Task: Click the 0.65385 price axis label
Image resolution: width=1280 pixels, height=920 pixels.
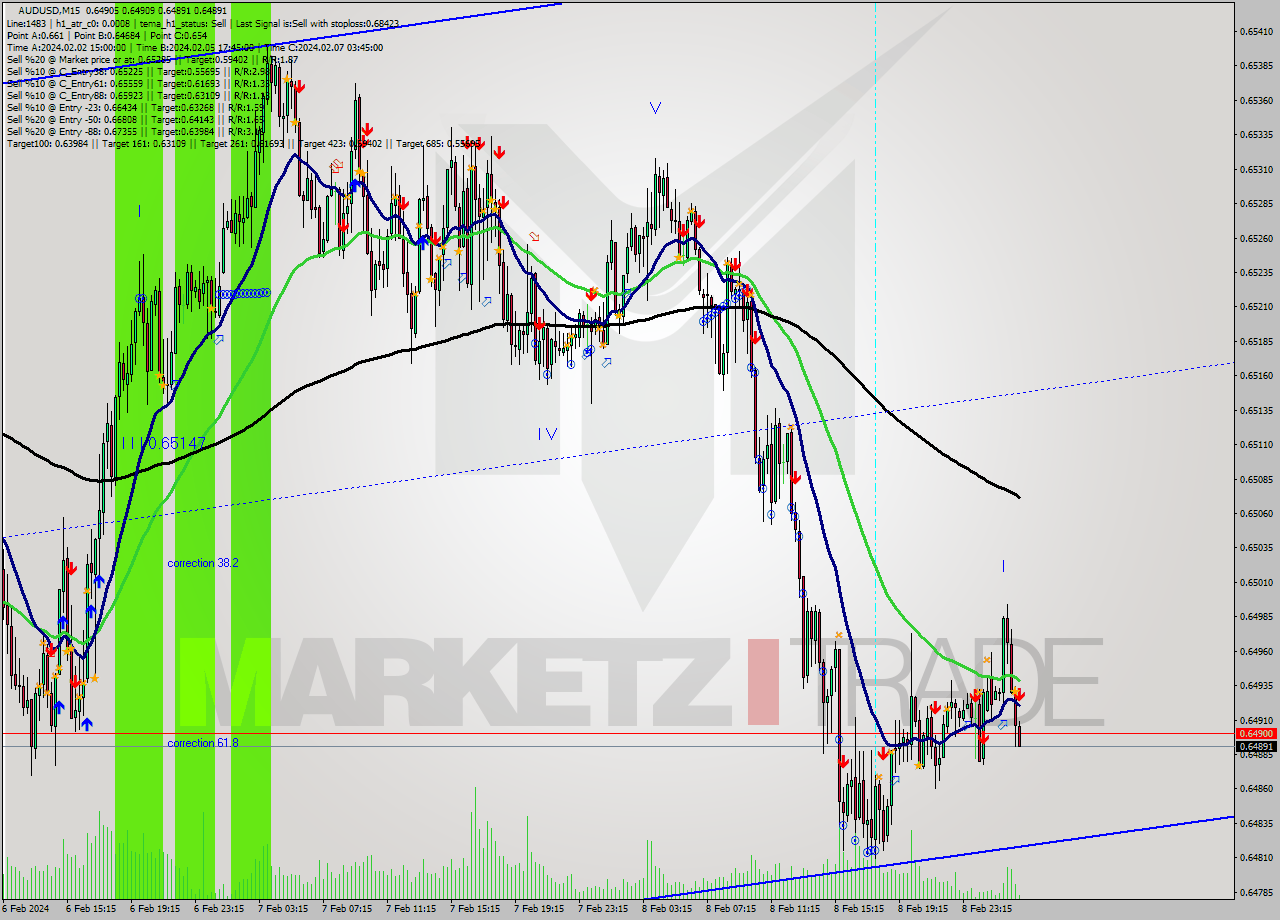Action: 1257,66
